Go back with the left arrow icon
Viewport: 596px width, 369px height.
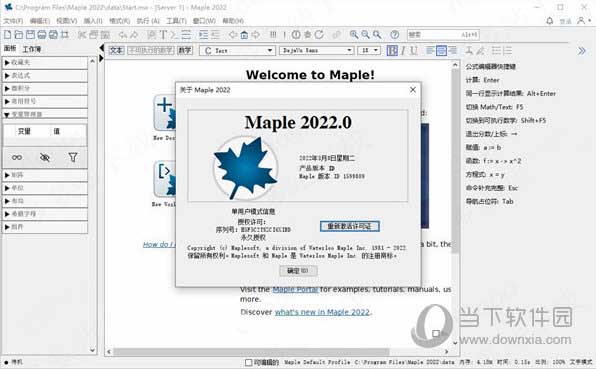tap(233, 35)
